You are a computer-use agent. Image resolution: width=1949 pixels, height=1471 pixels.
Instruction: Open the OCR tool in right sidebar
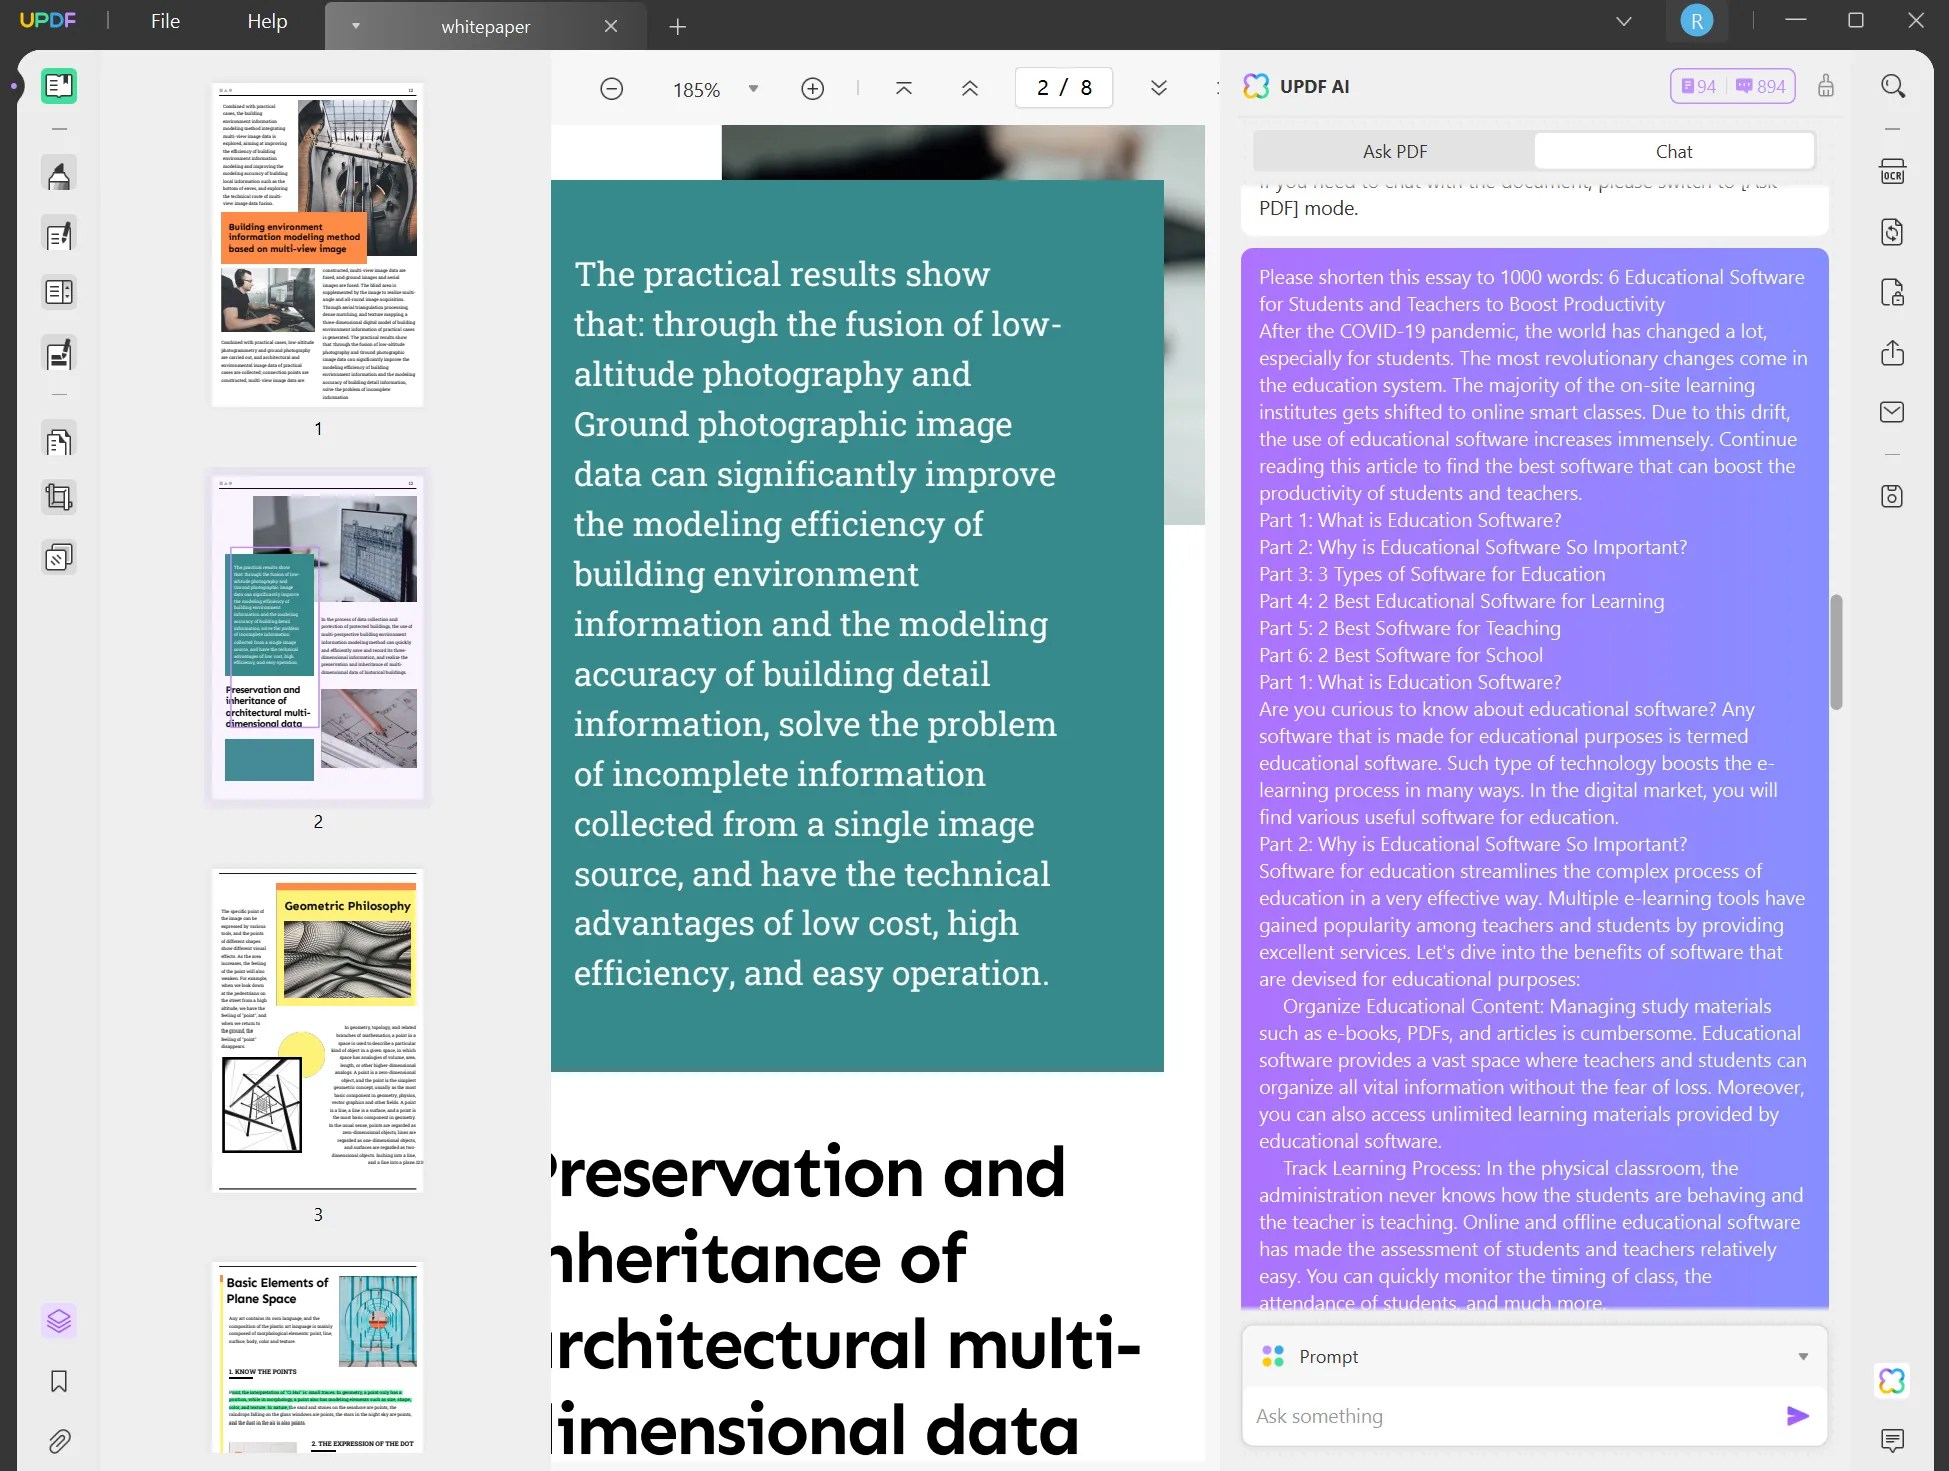click(x=1892, y=172)
